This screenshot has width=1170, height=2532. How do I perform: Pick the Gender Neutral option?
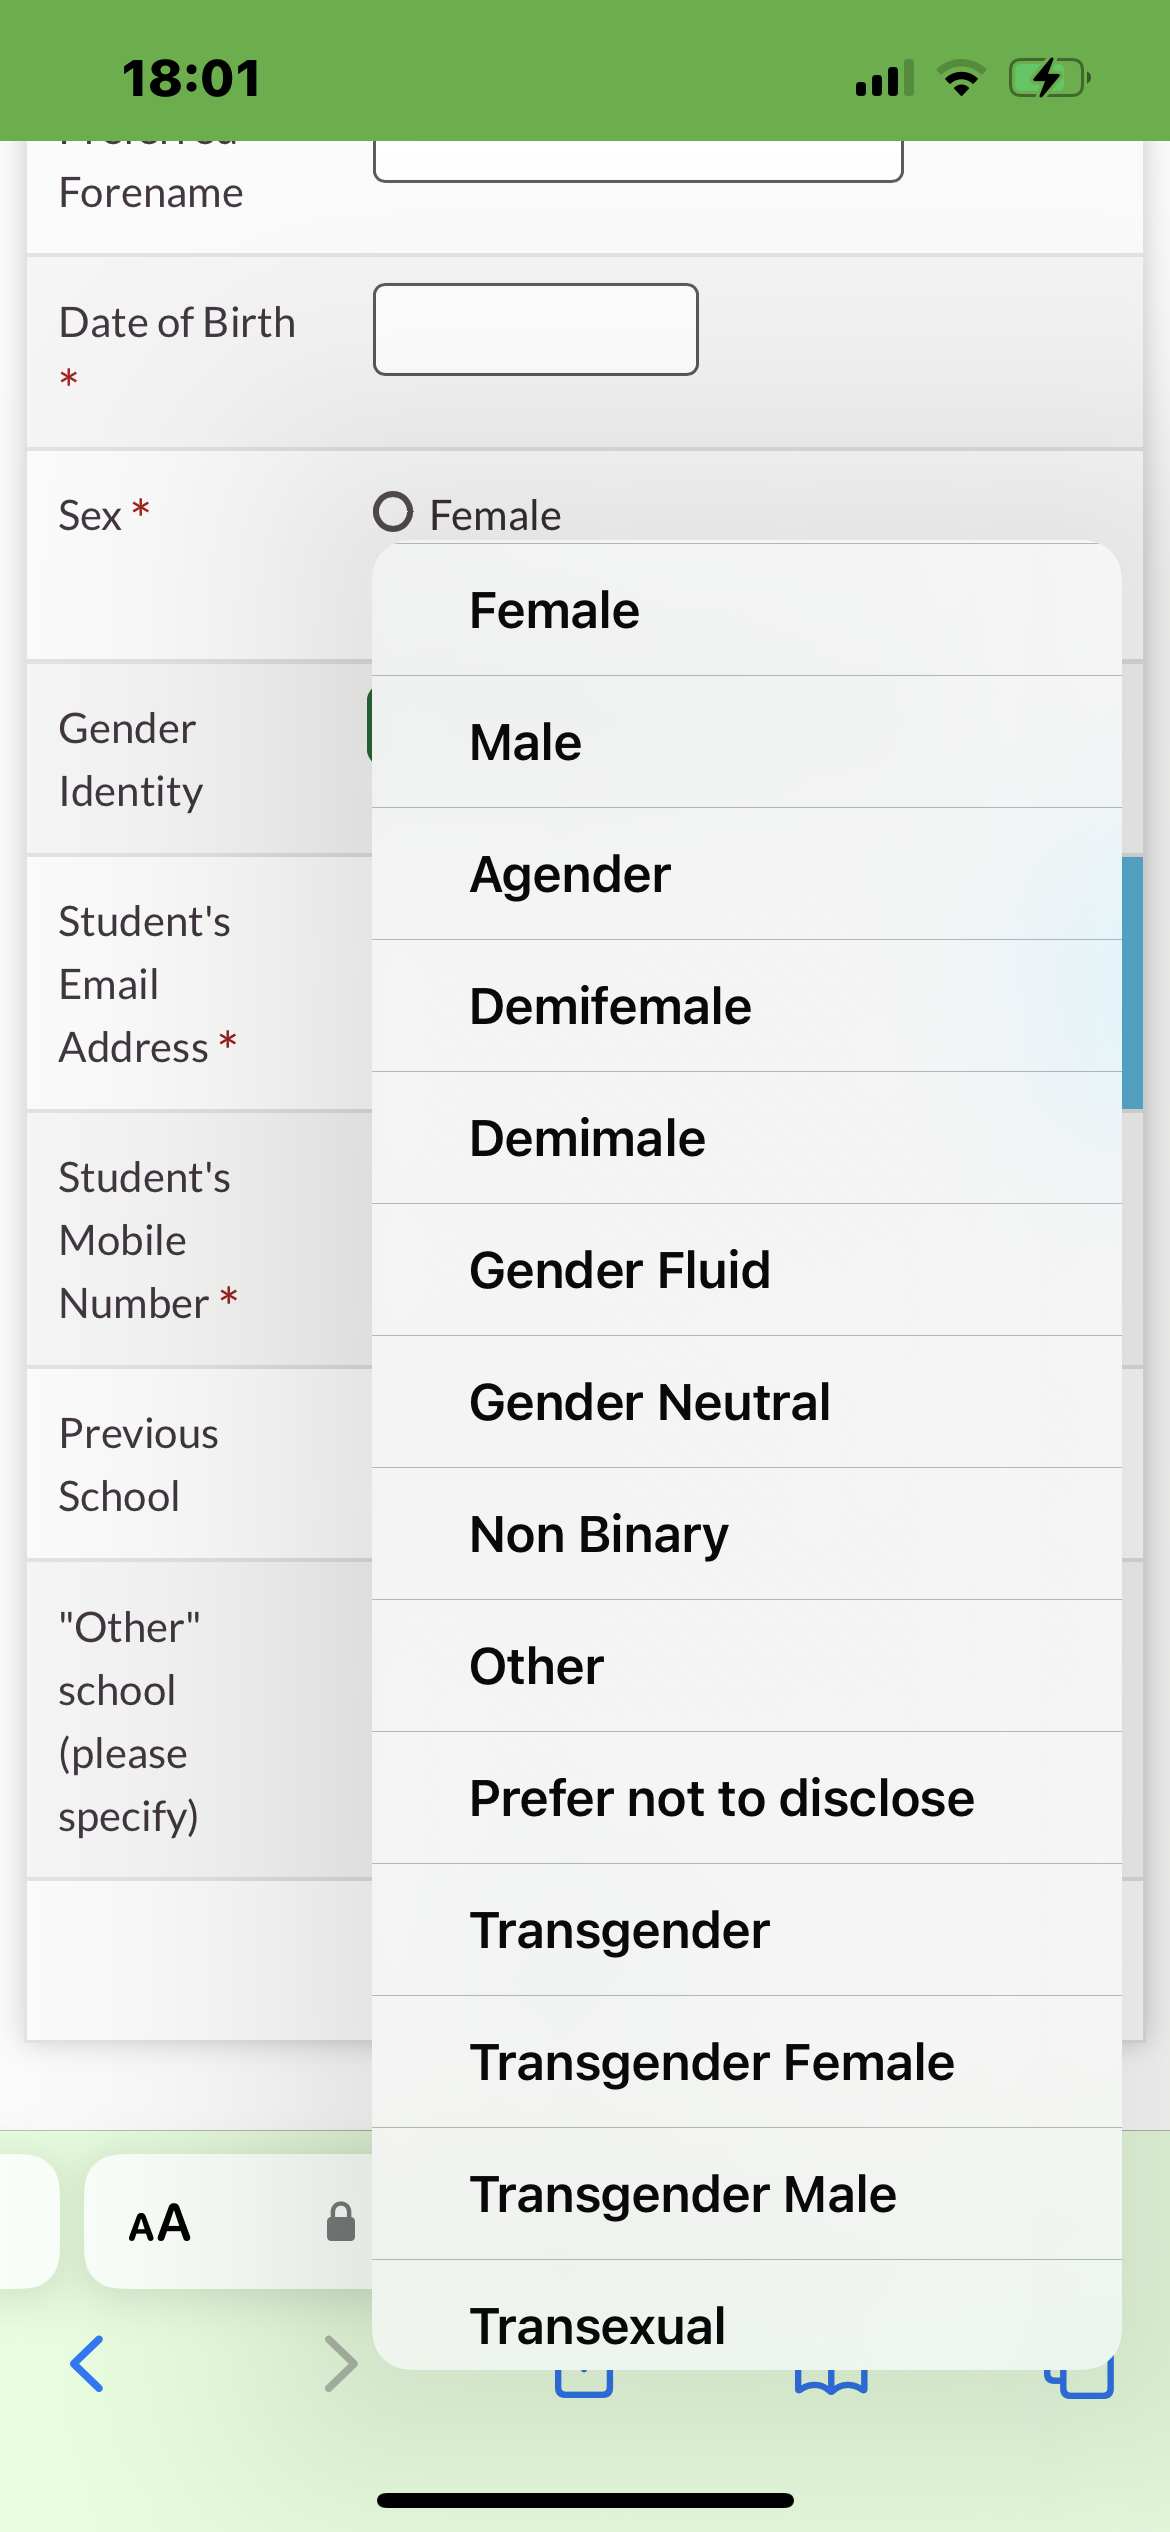pos(746,1402)
